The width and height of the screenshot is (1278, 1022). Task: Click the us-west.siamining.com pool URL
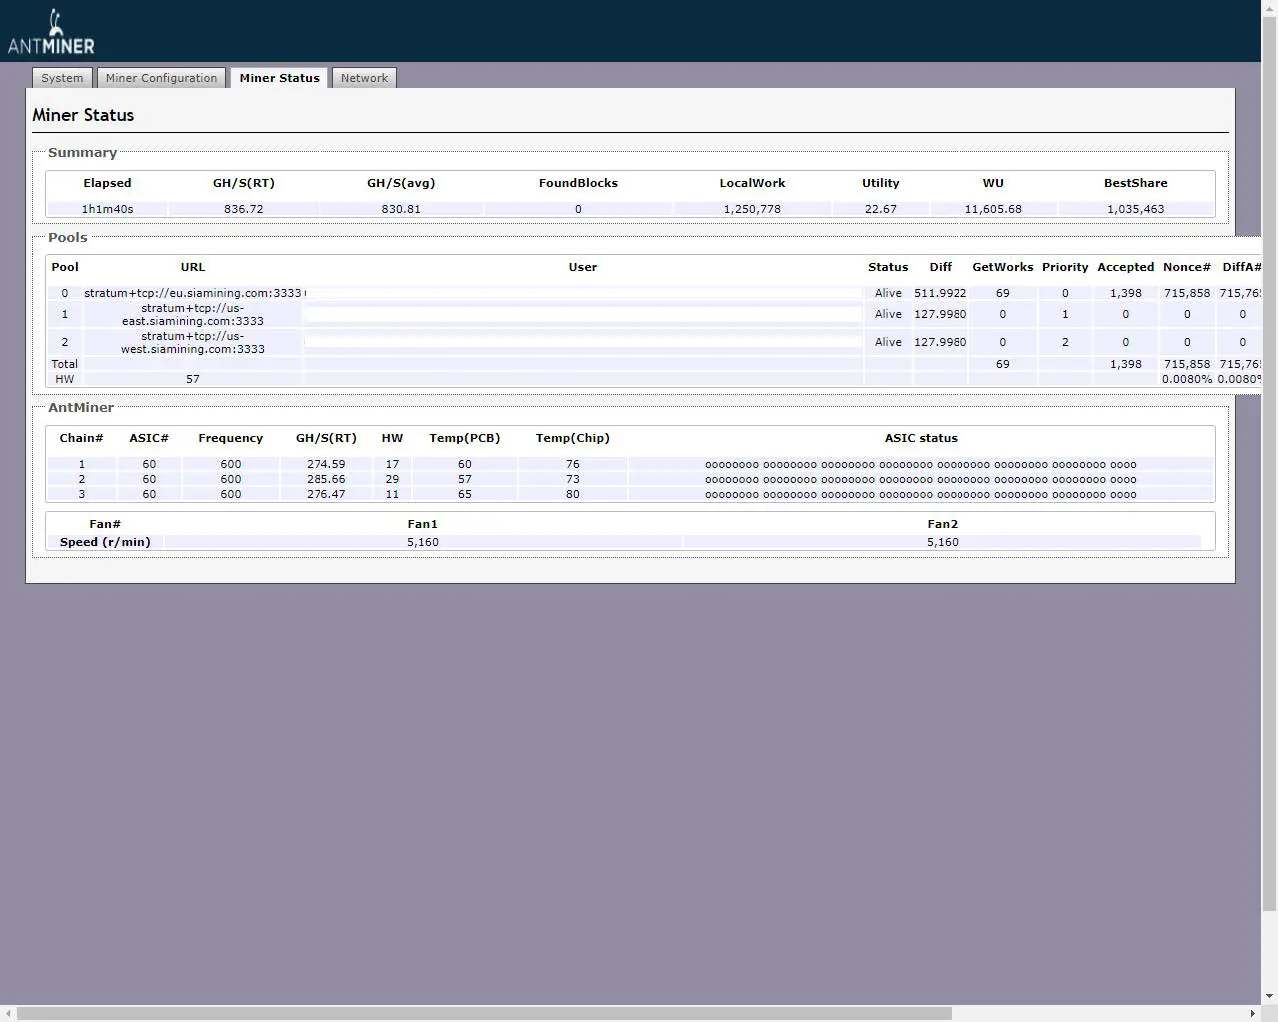(x=192, y=343)
